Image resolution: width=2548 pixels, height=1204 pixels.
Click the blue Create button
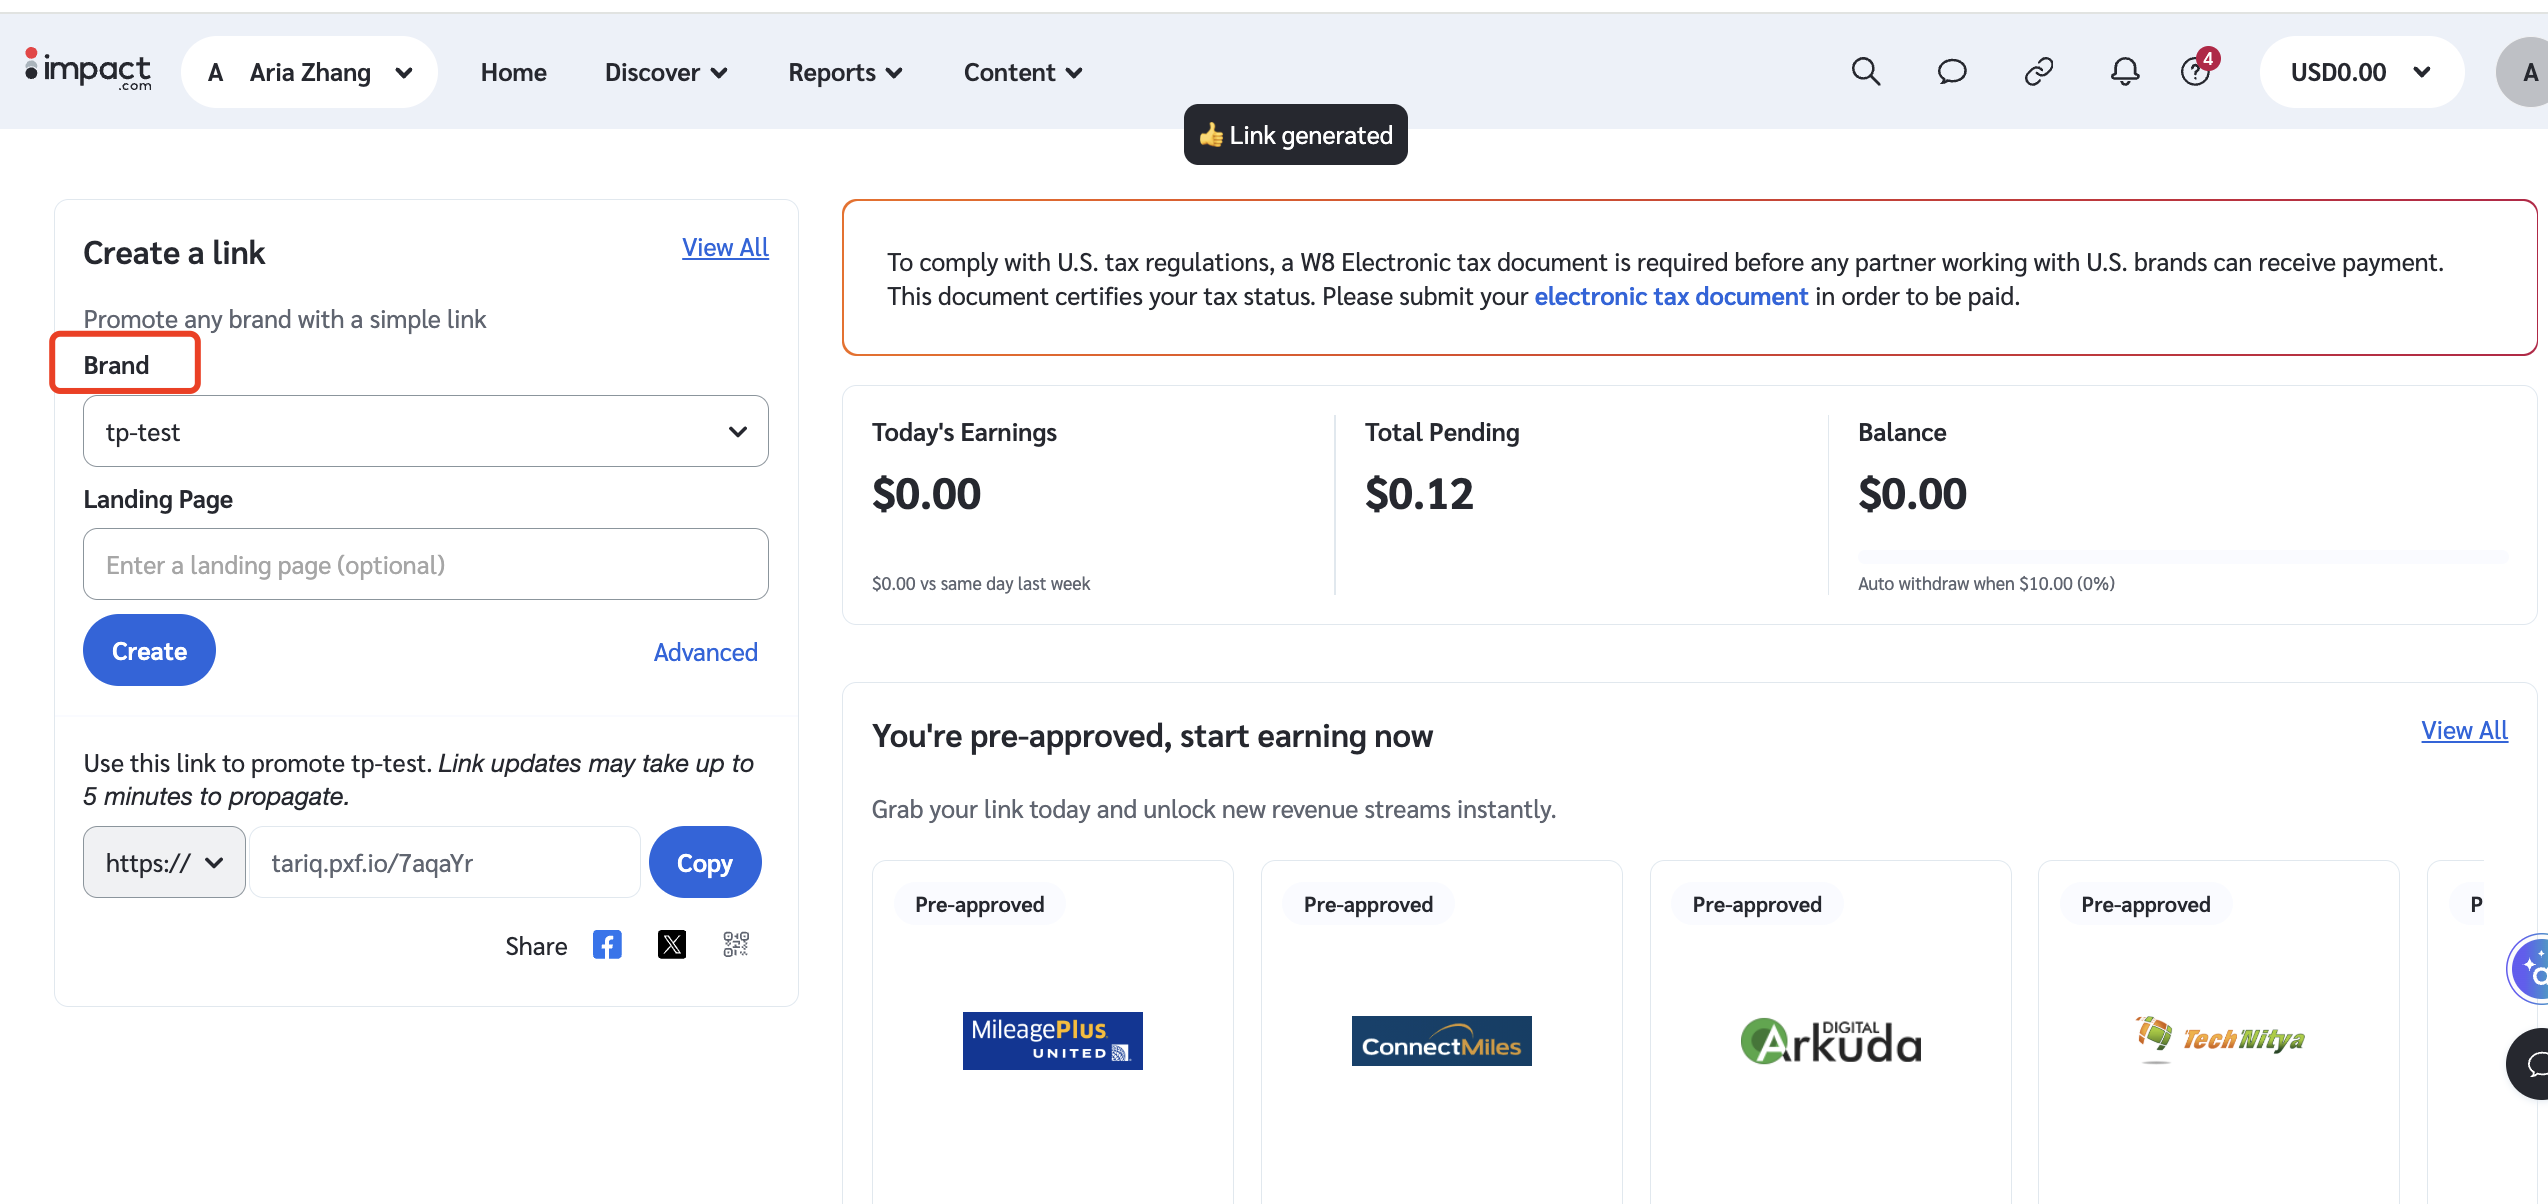149,651
